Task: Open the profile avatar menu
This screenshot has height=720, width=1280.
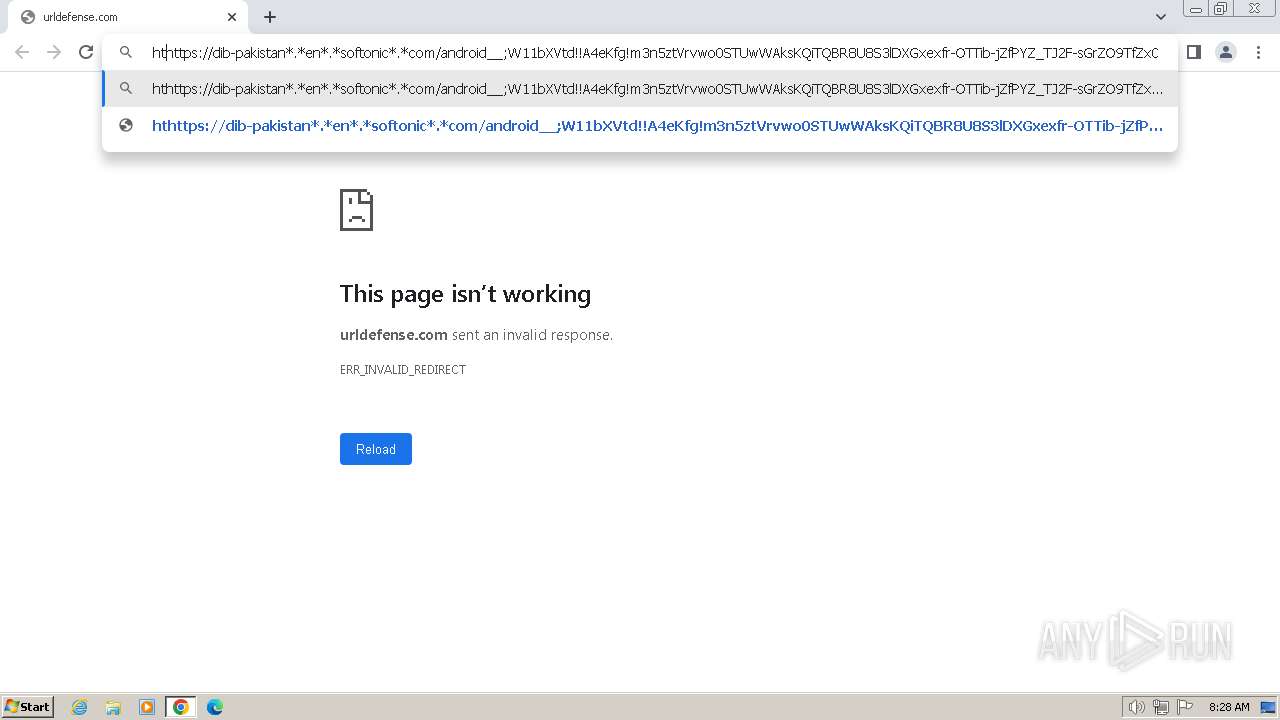Action: click(1226, 52)
